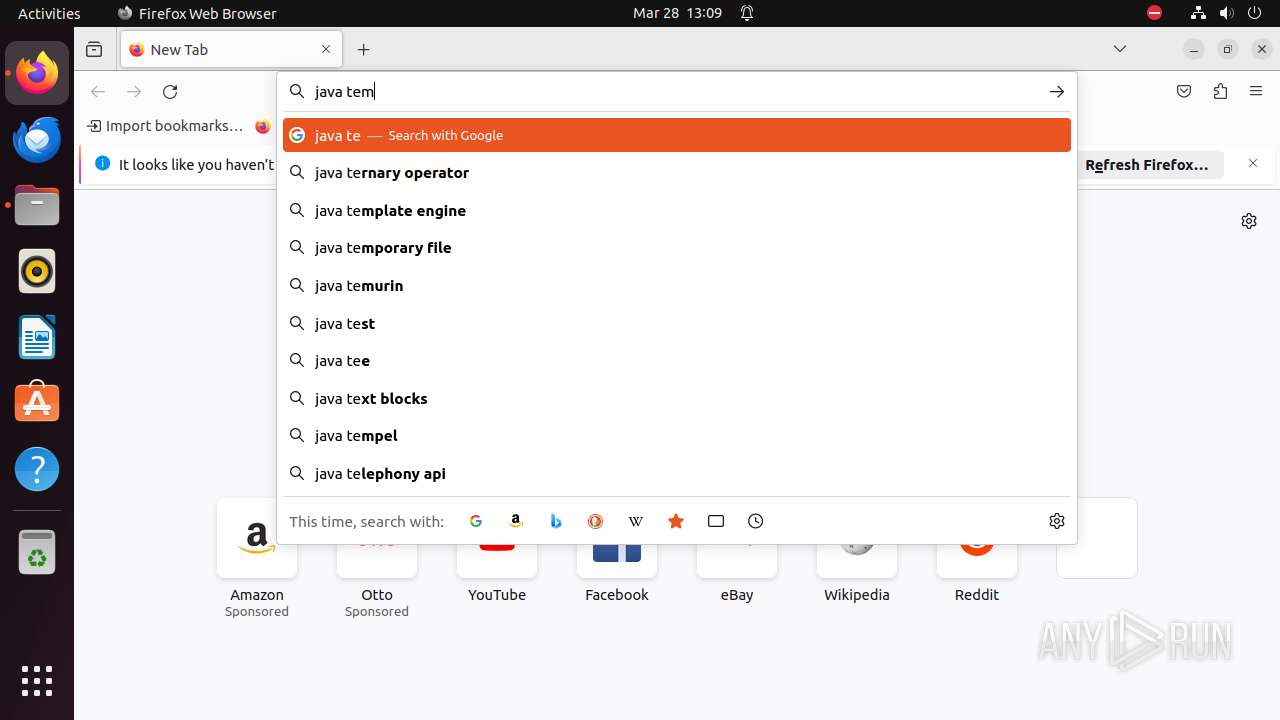The image size is (1280, 720).
Task: Open notifications bell in top bar
Action: [747, 13]
